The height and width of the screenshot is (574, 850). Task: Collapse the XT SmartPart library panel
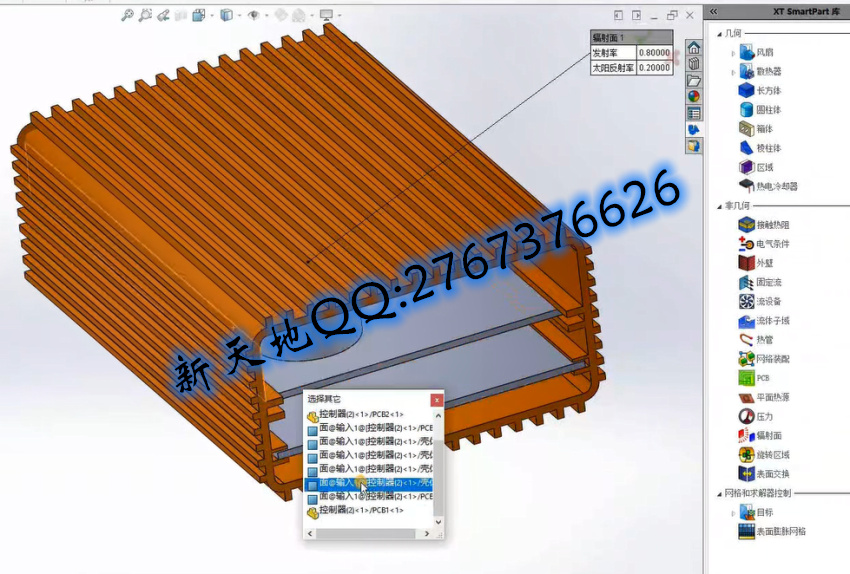713,11
